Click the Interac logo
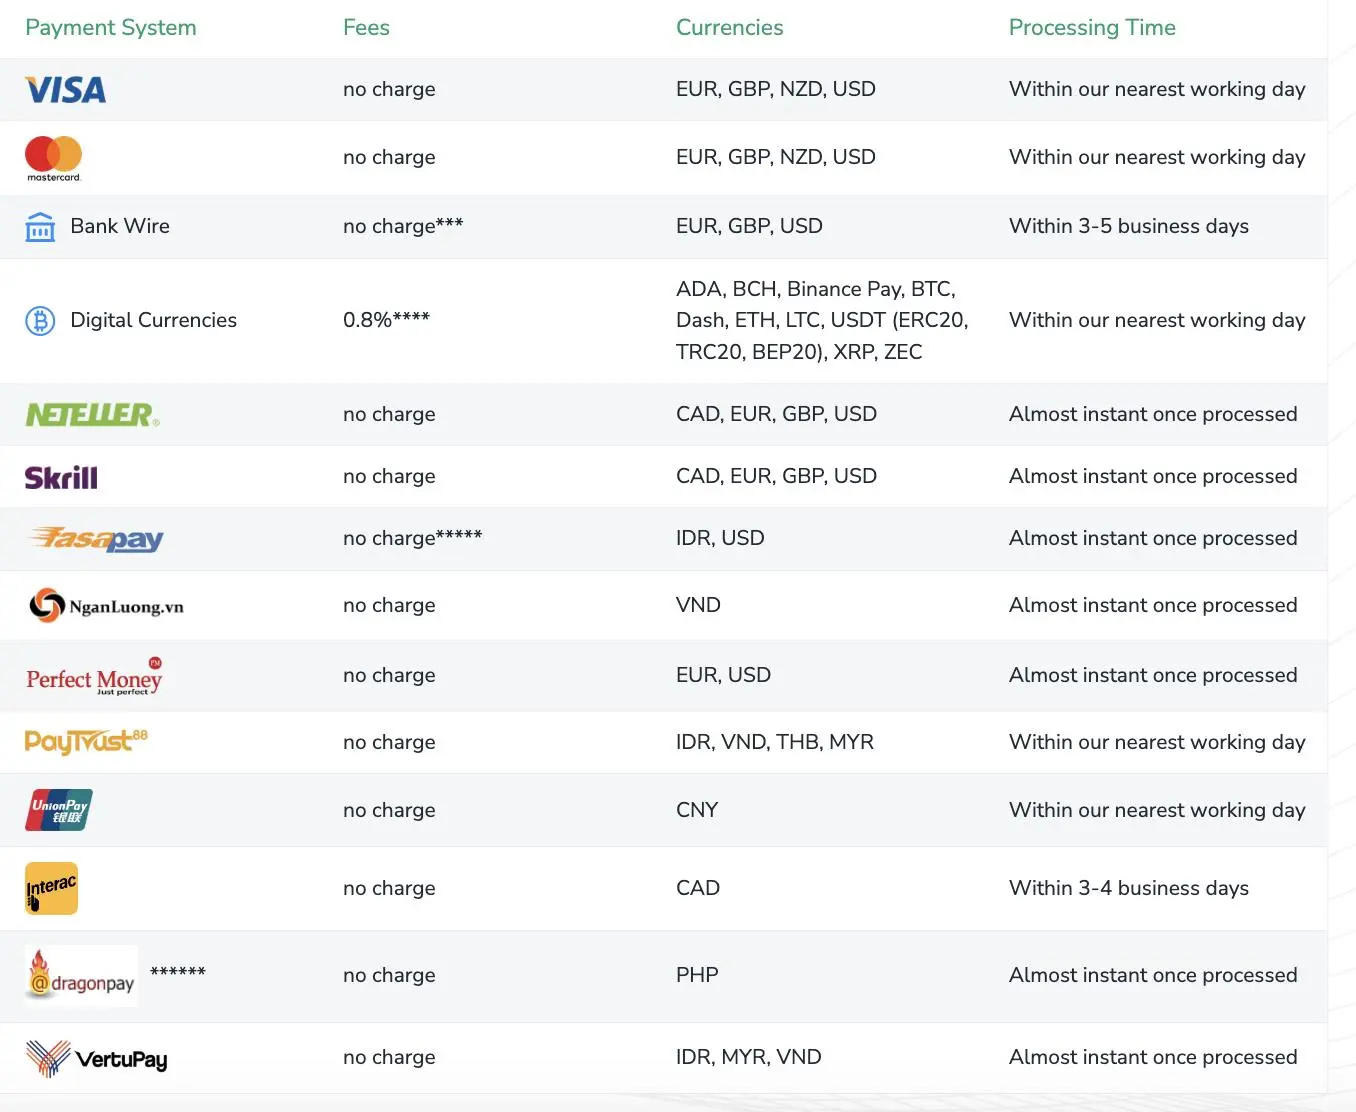Screen dimensions: 1356x1112 point(51,888)
